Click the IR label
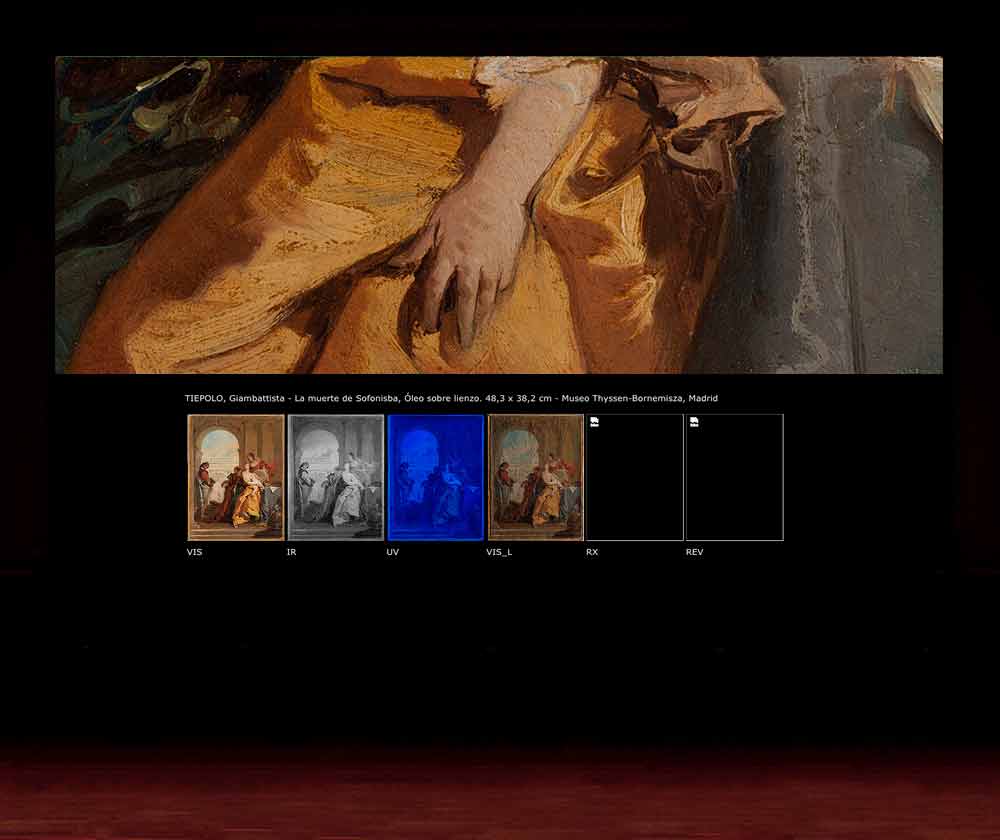This screenshot has height=840, width=1000. (291, 552)
